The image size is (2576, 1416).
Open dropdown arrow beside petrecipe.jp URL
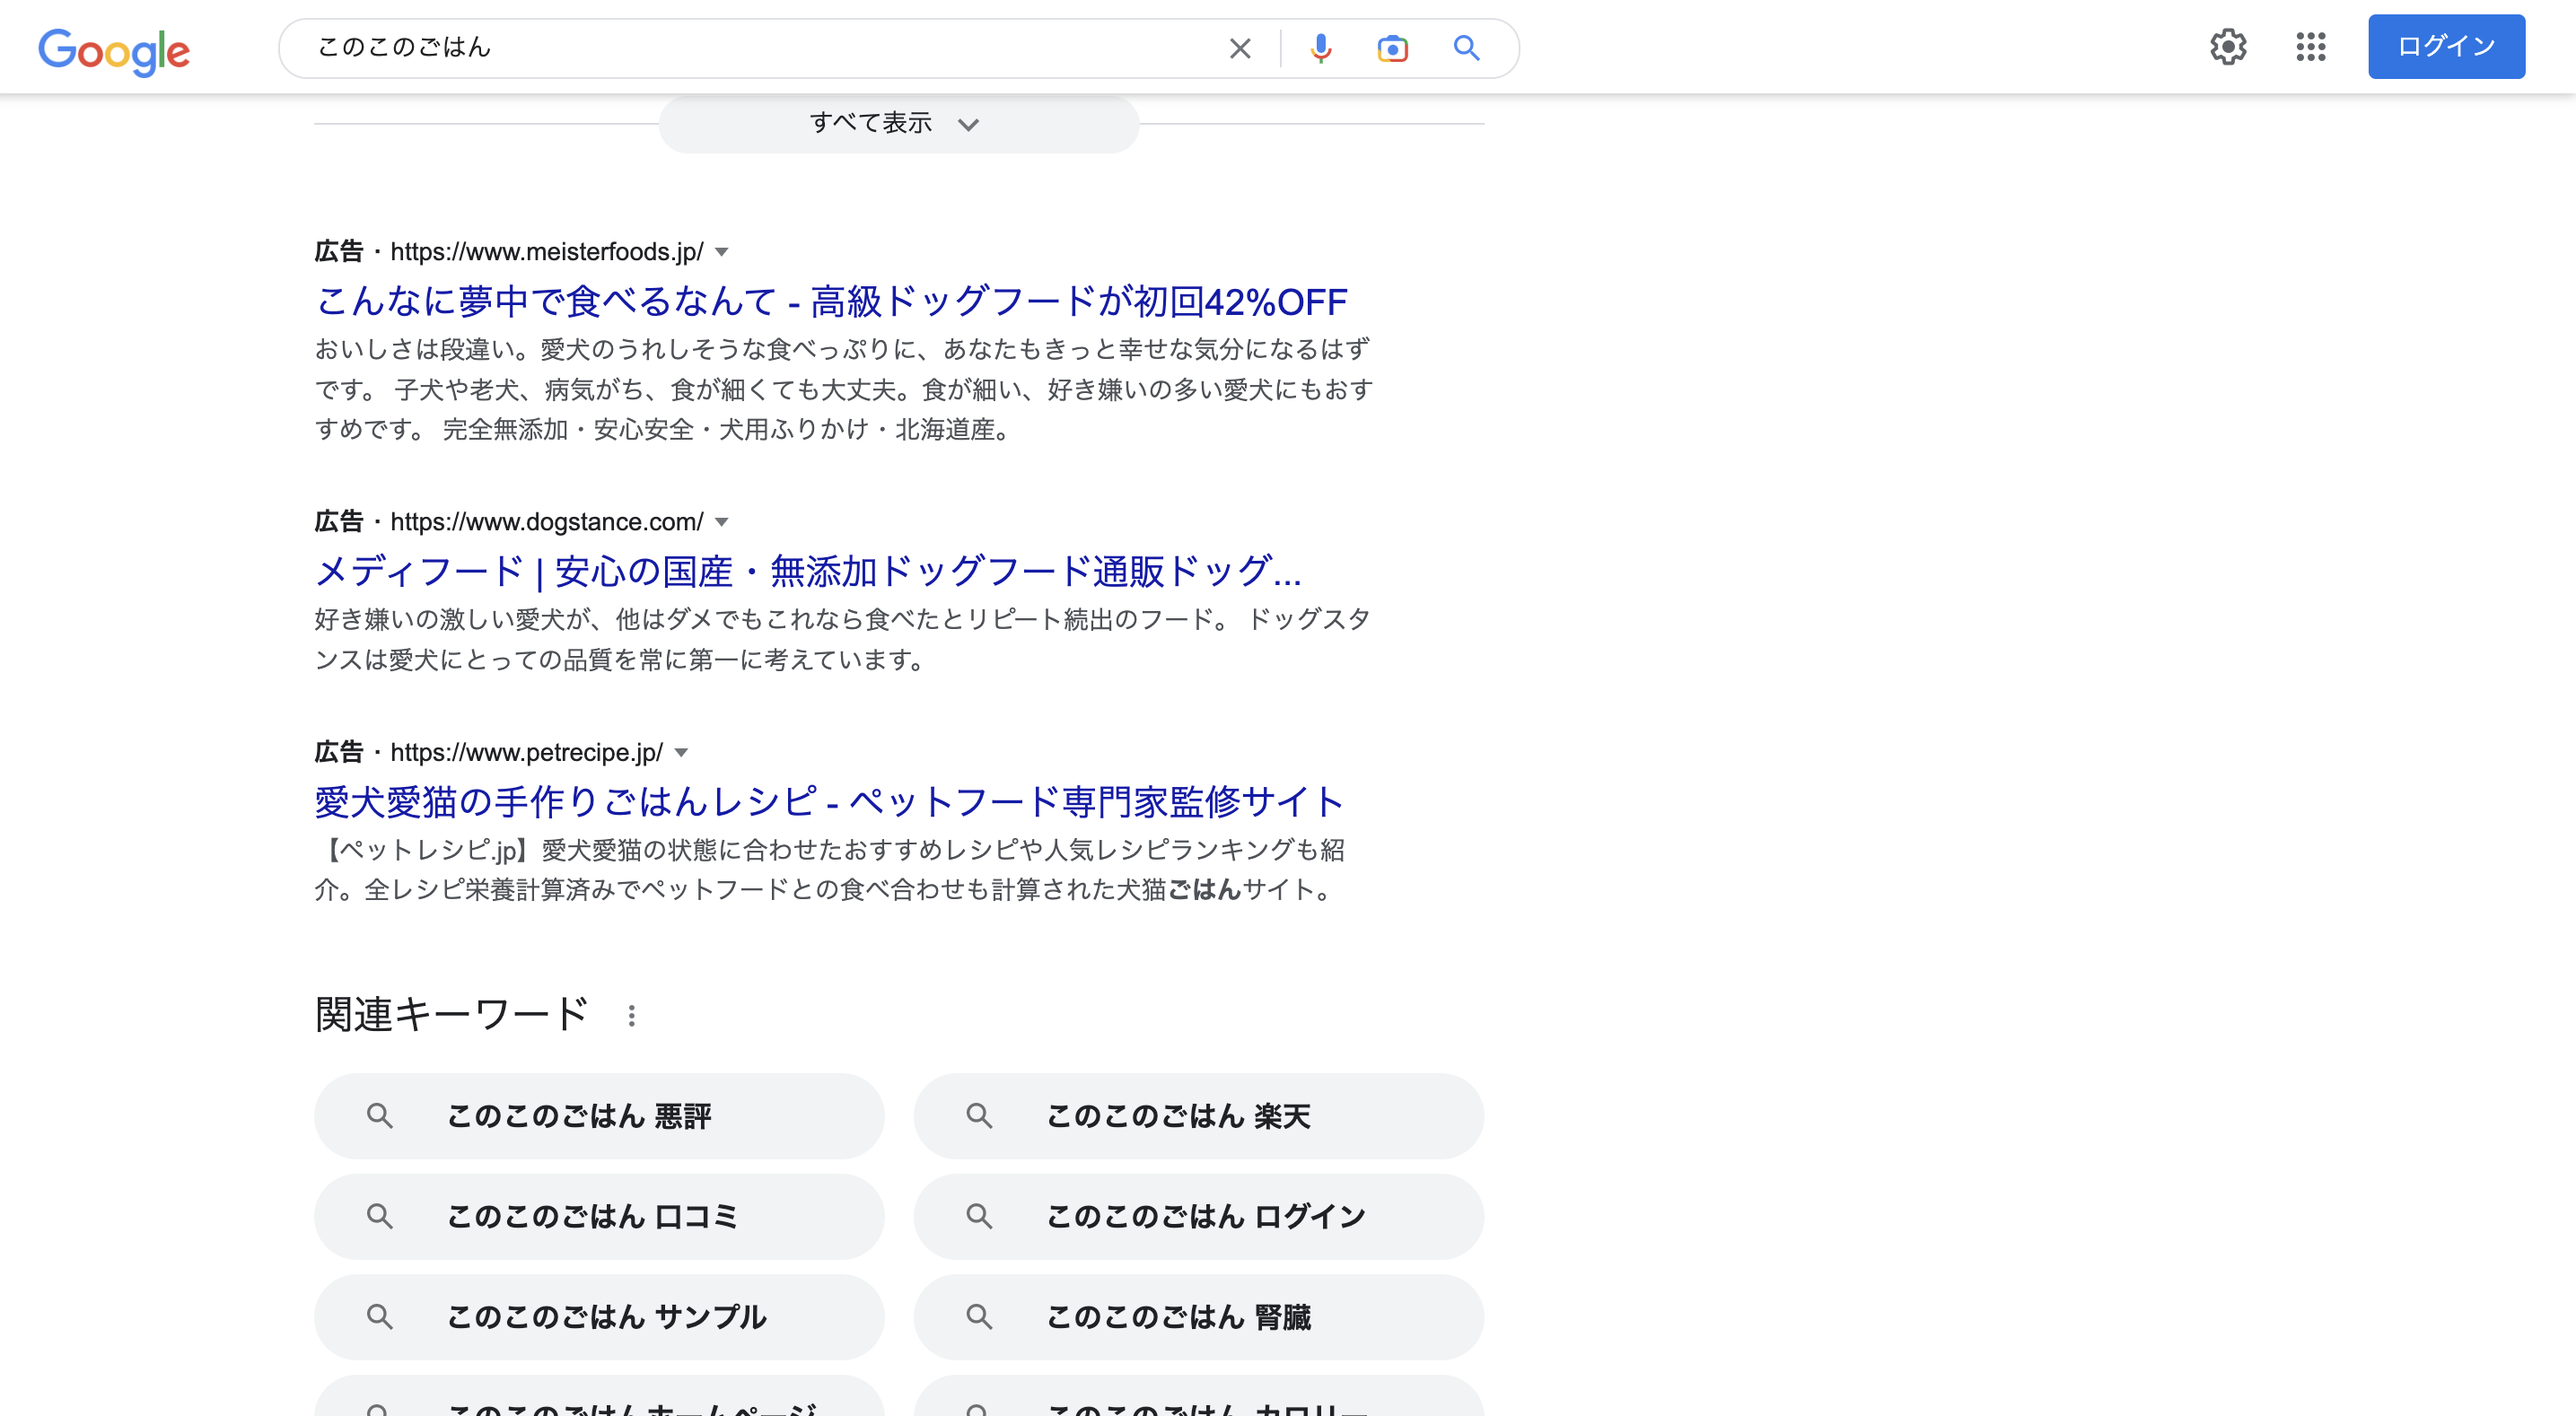[x=681, y=753]
